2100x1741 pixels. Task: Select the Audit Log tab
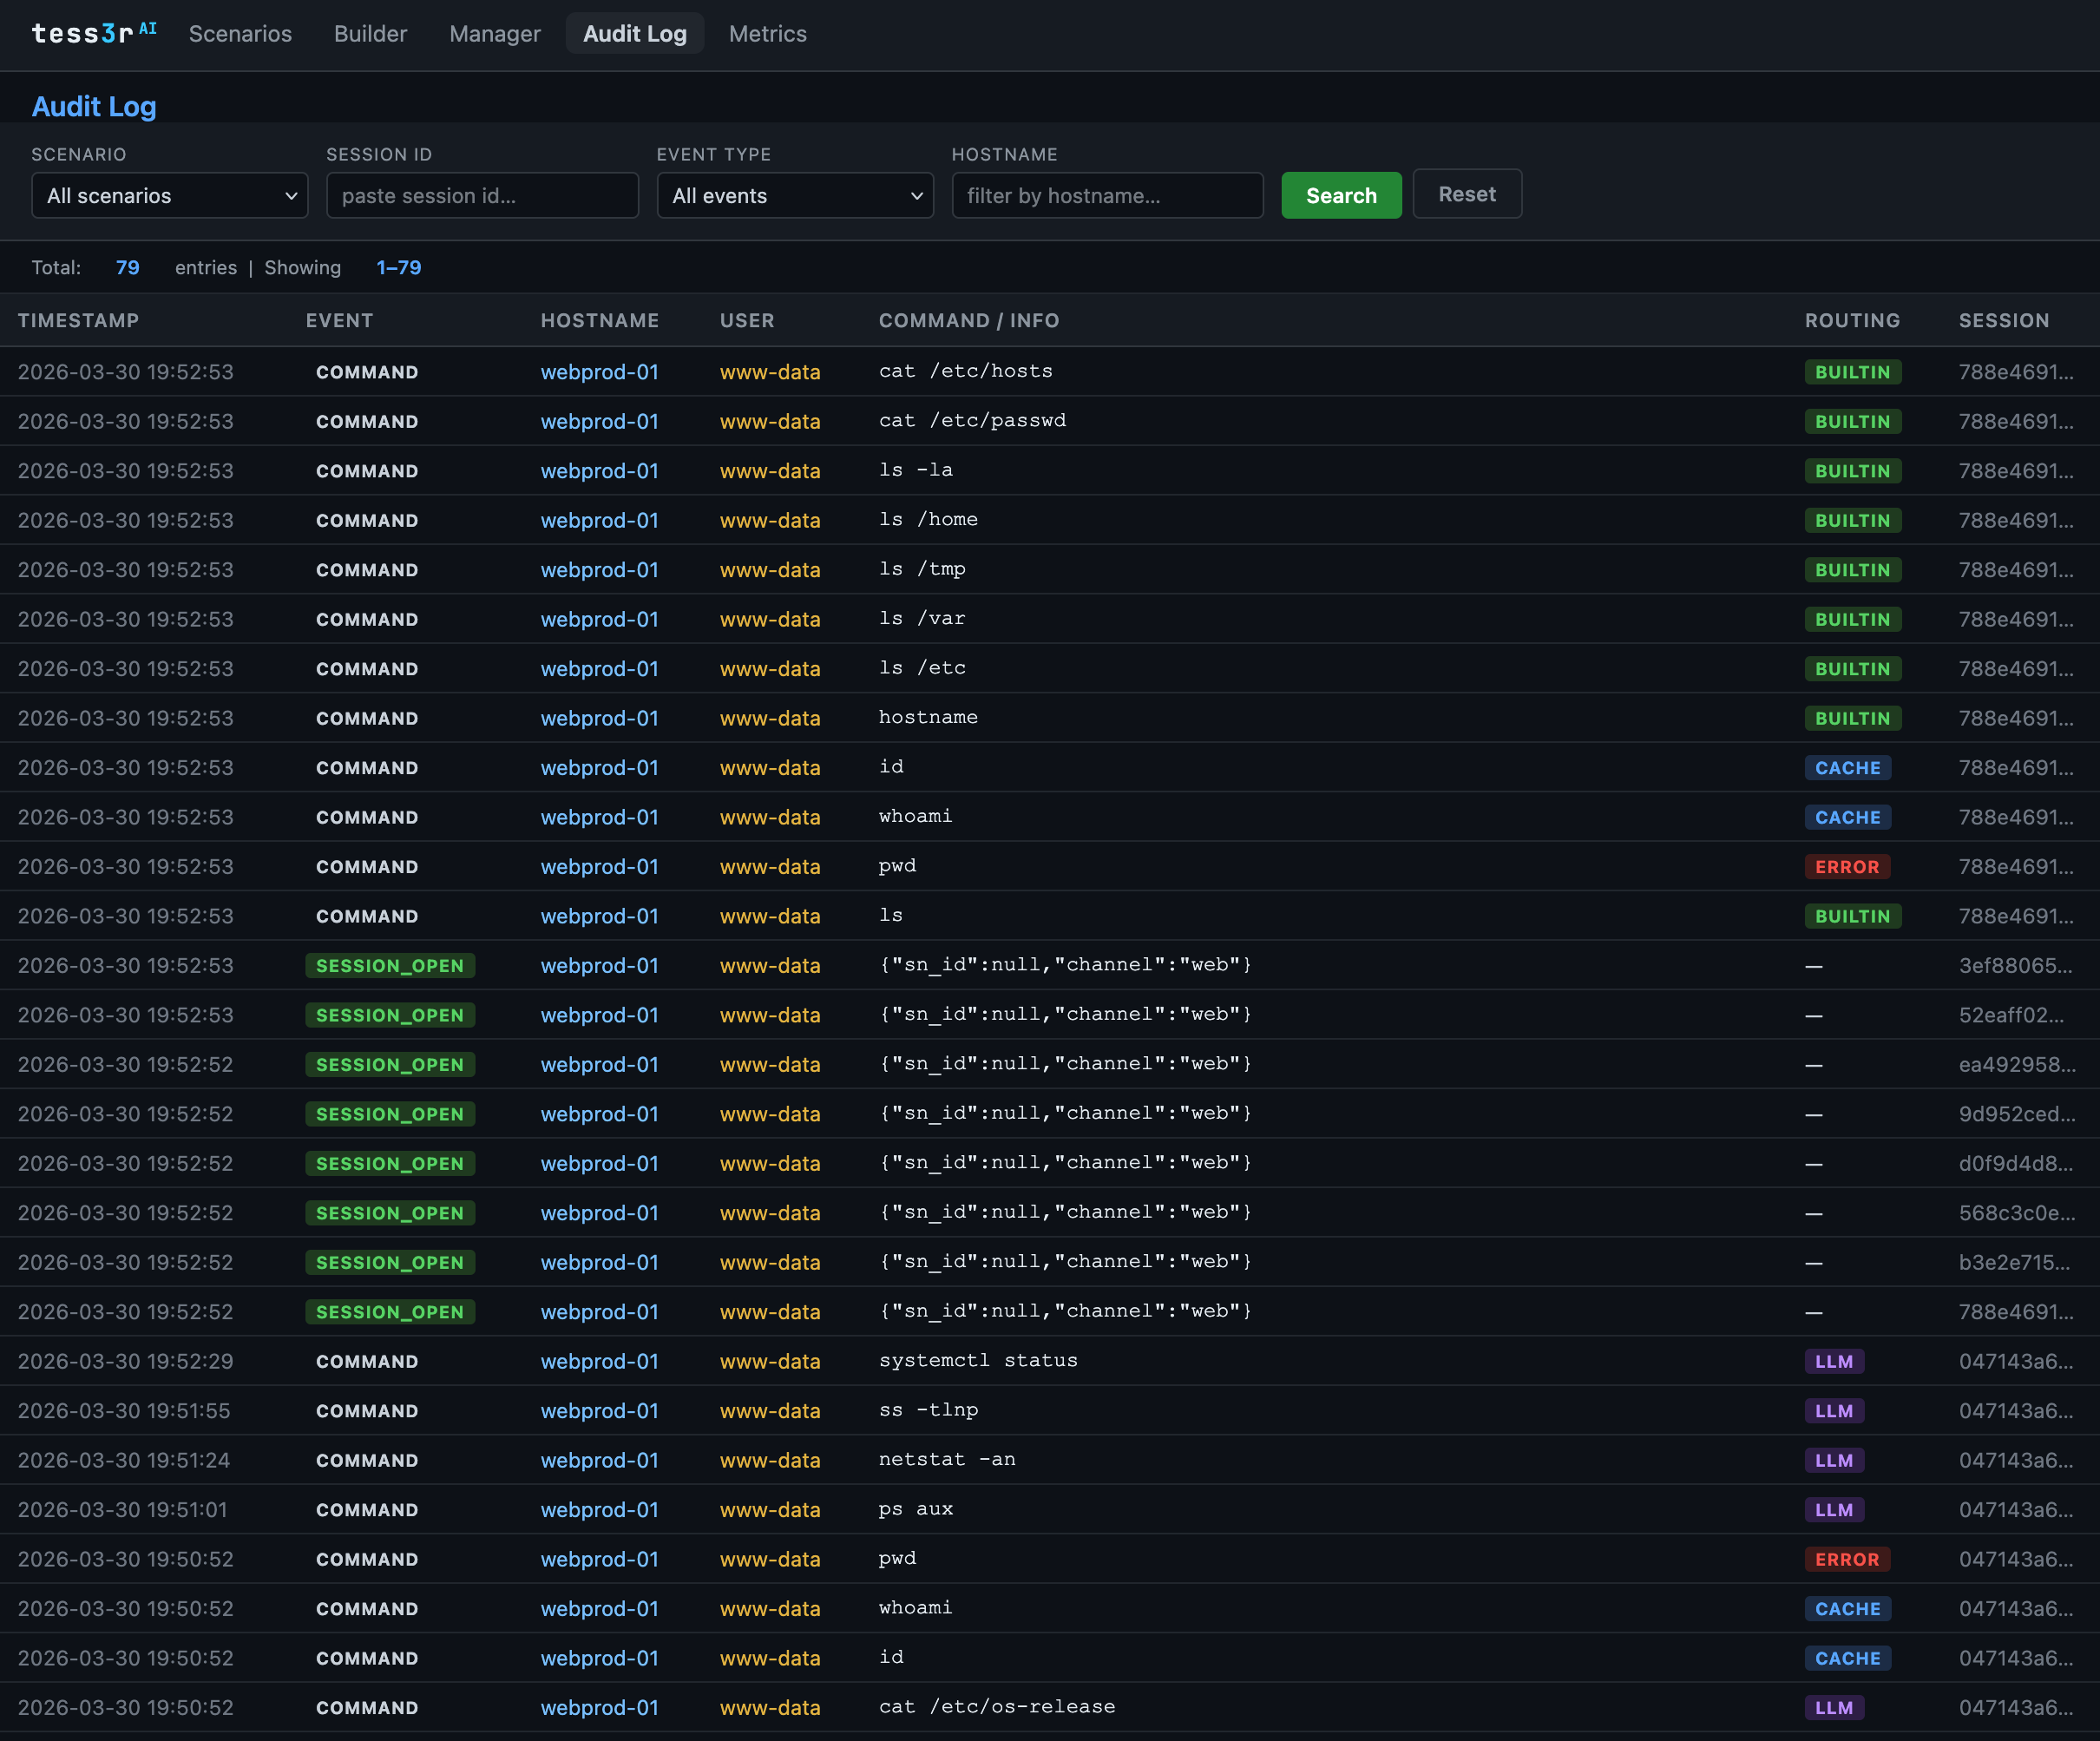(635, 33)
